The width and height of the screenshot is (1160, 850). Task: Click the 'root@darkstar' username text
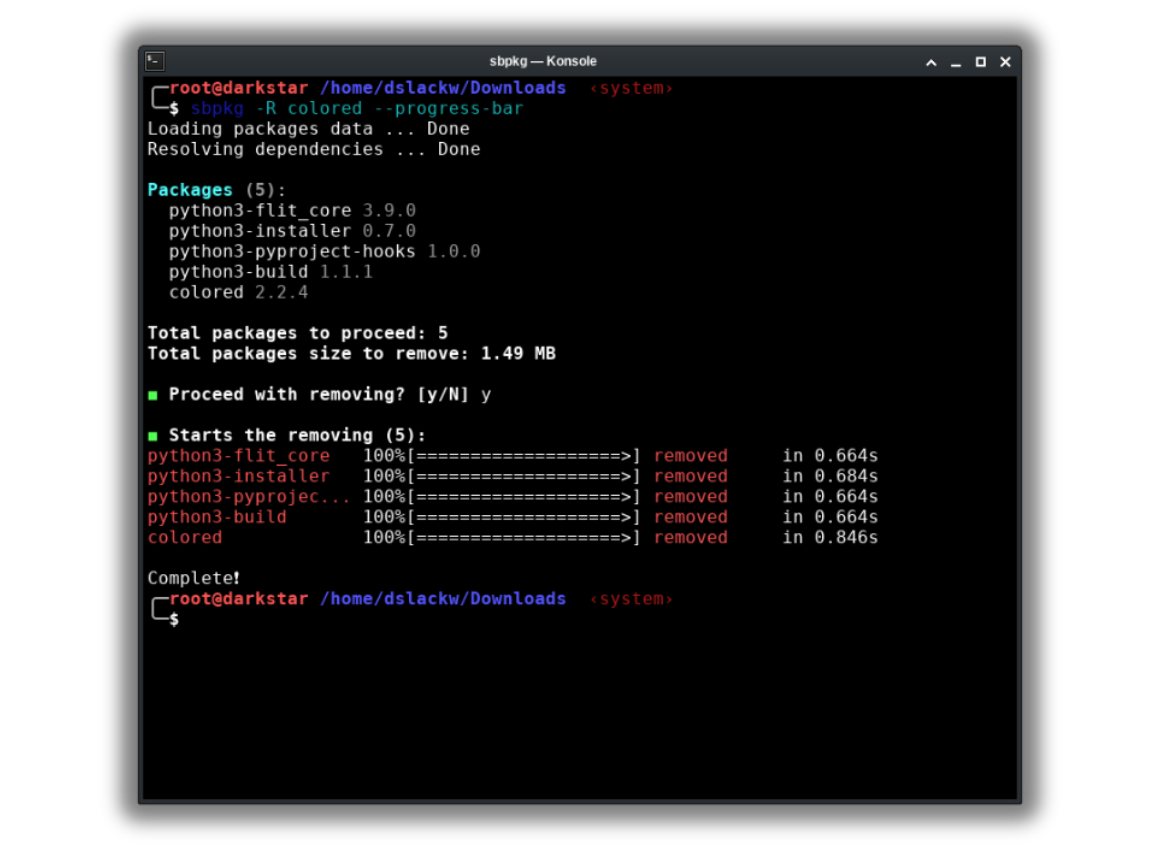238,88
